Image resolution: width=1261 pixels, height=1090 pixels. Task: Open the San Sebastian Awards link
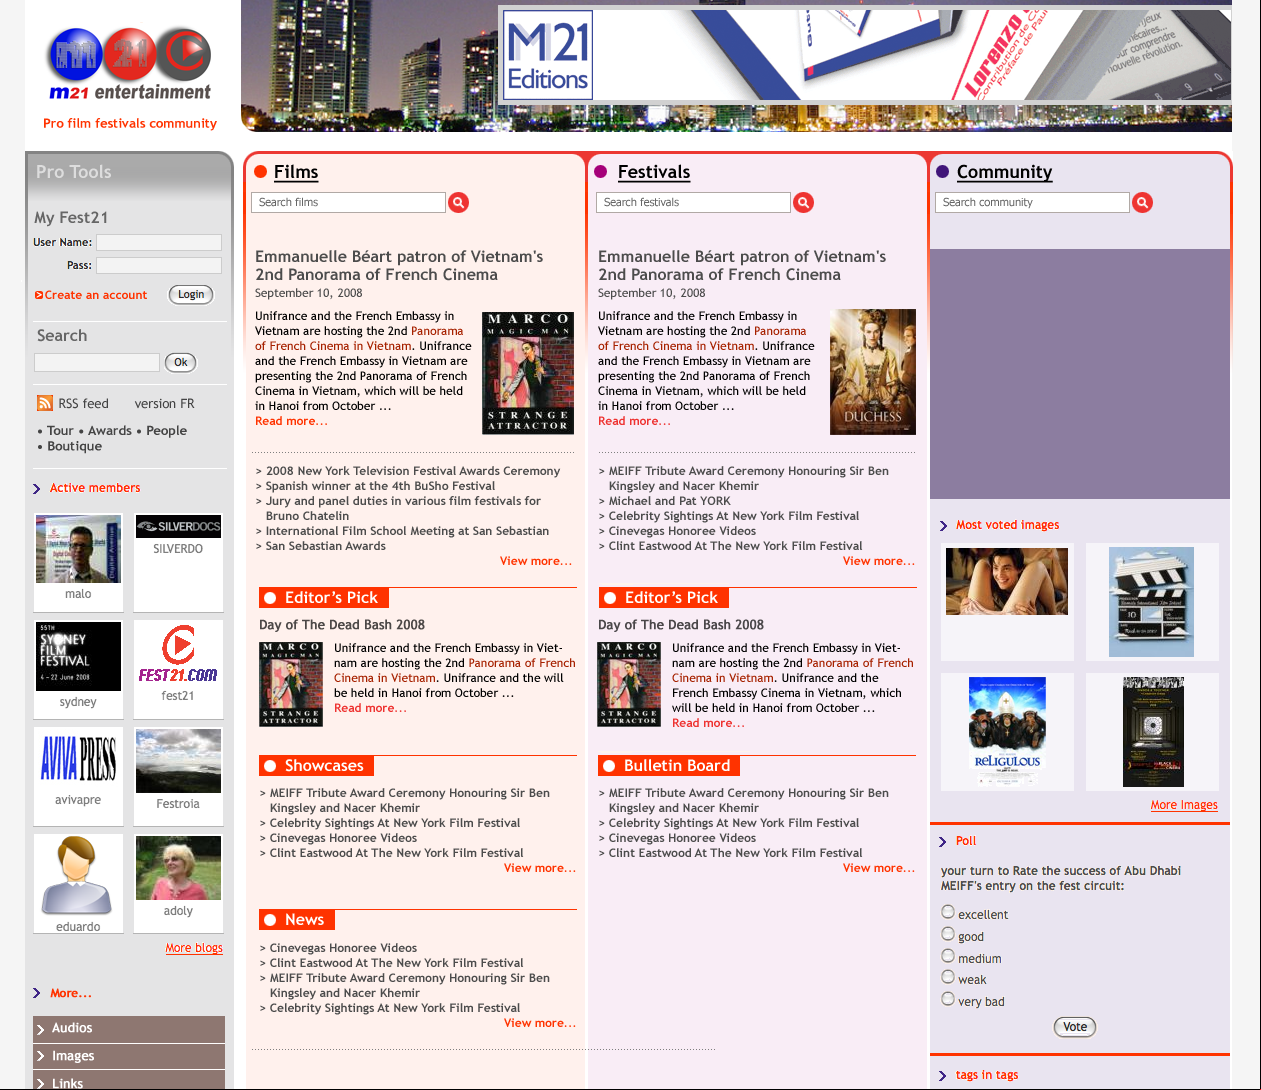(x=326, y=546)
